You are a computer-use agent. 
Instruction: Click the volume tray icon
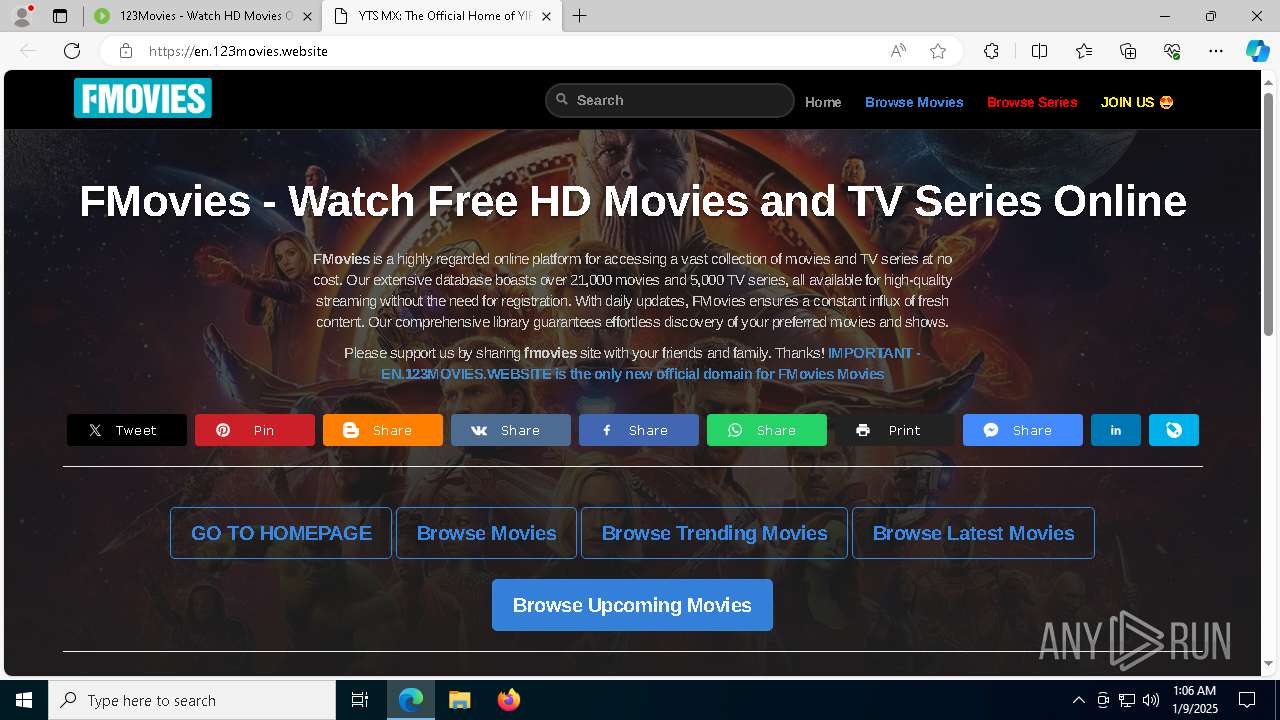[x=1151, y=700]
